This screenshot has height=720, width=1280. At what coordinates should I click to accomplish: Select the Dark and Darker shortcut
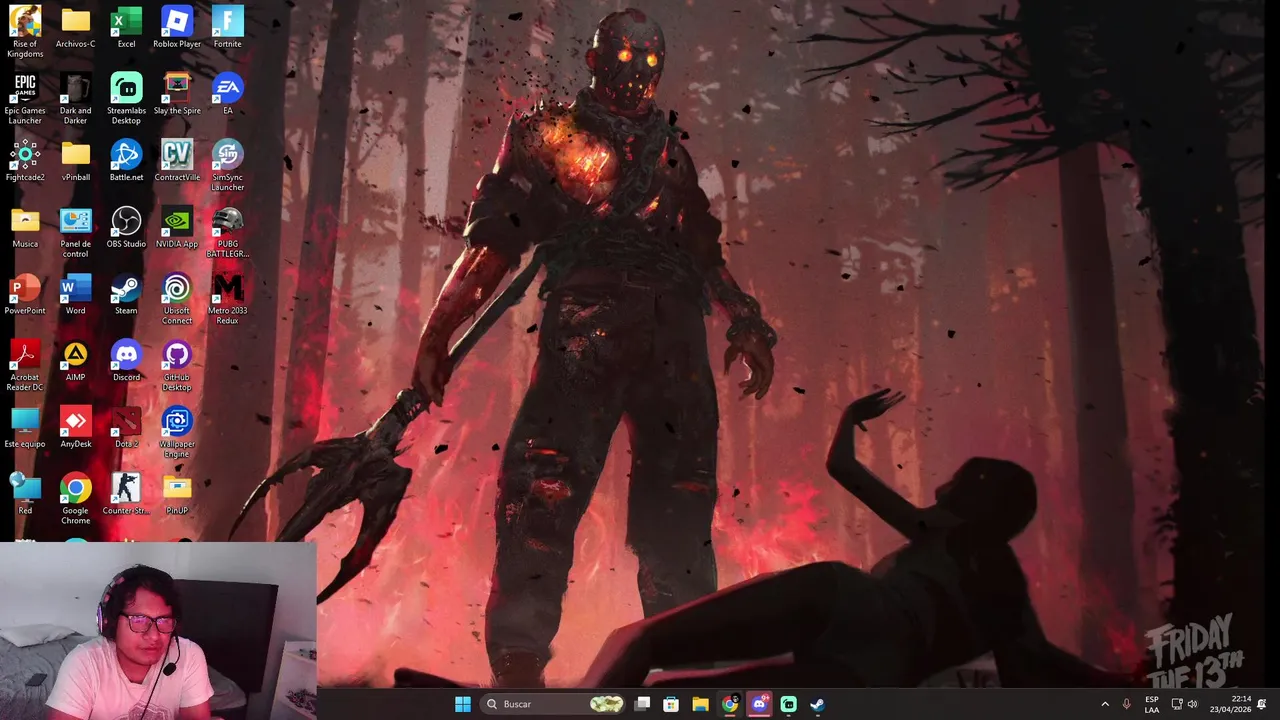[x=75, y=98]
